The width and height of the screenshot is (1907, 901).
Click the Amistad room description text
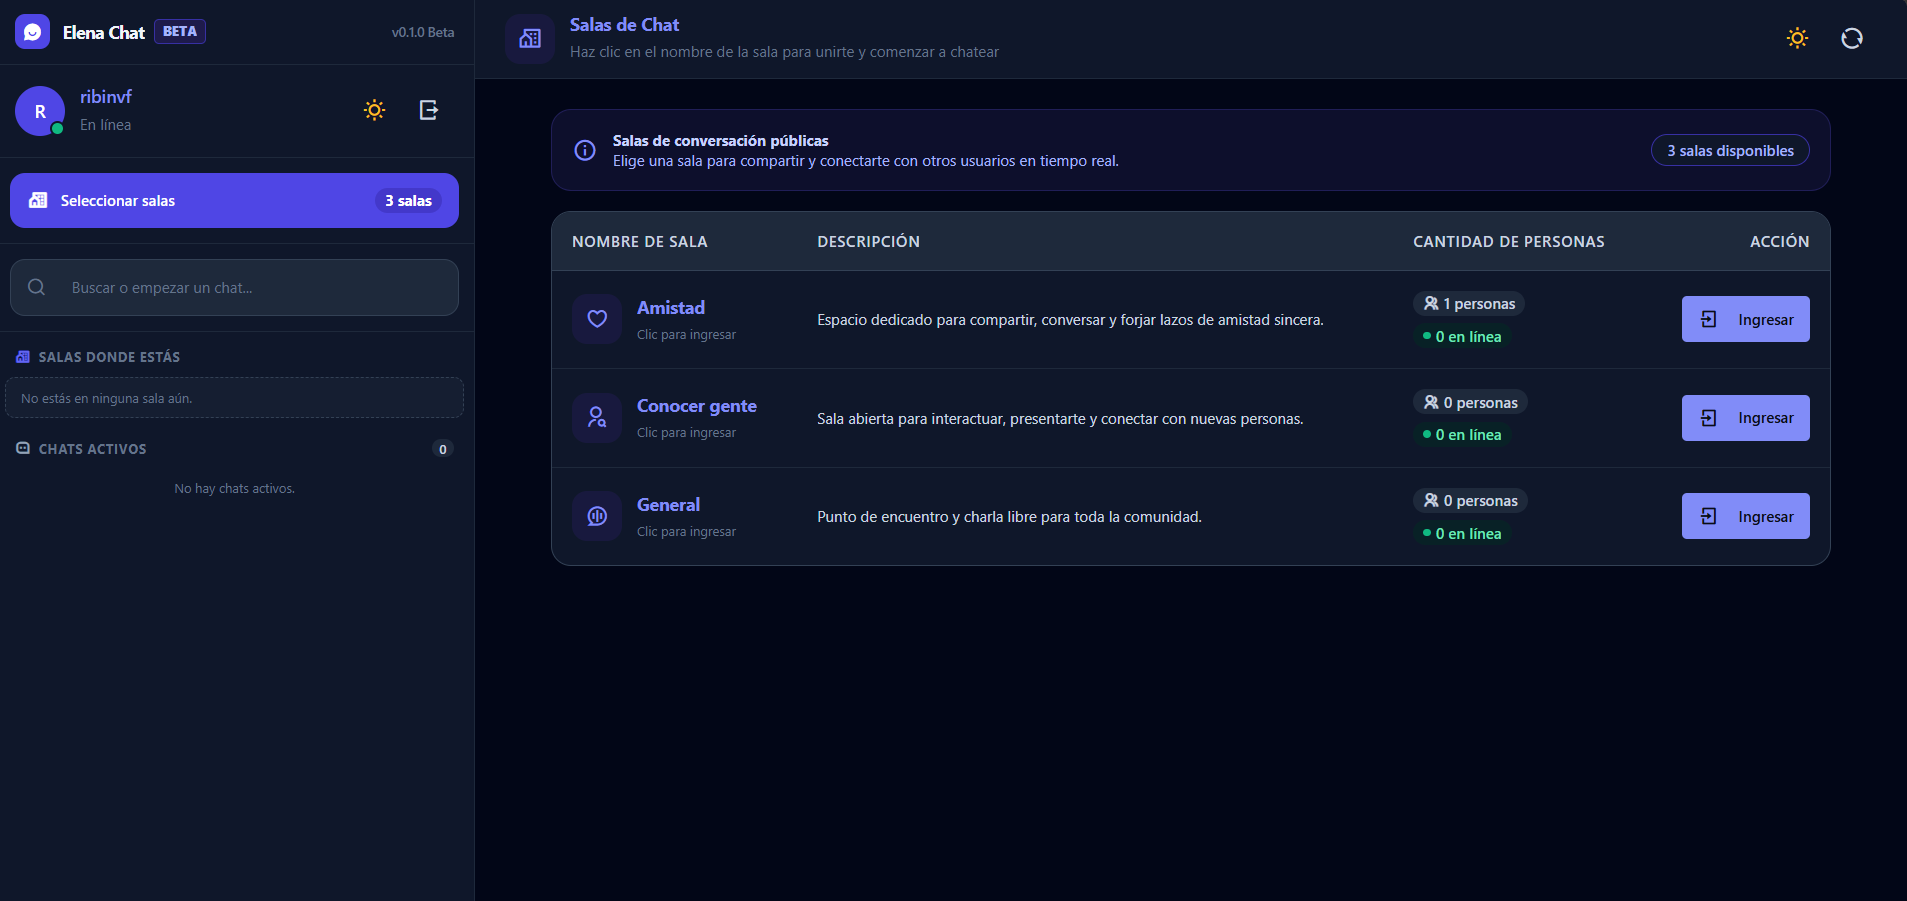click(x=1070, y=320)
